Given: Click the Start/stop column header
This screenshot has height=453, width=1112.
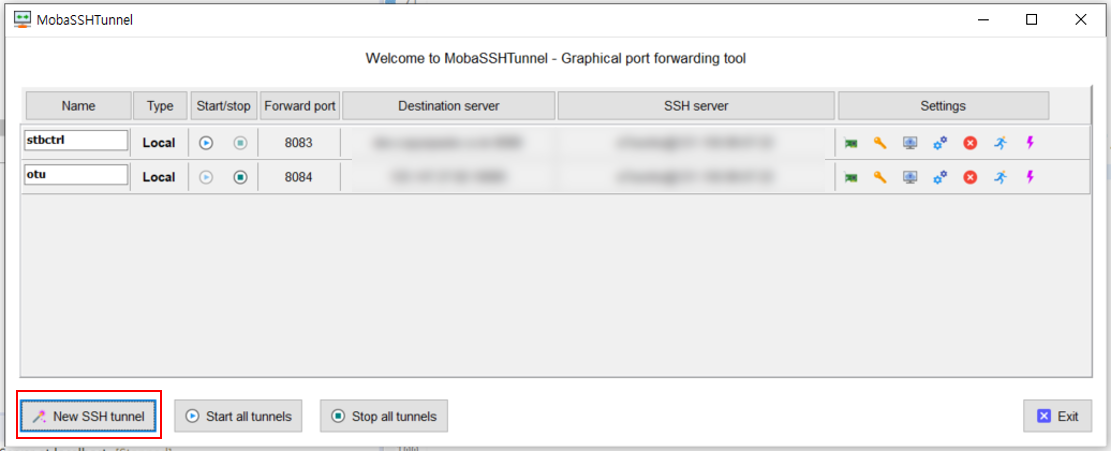Looking at the screenshot, I should (x=223, y=106).
